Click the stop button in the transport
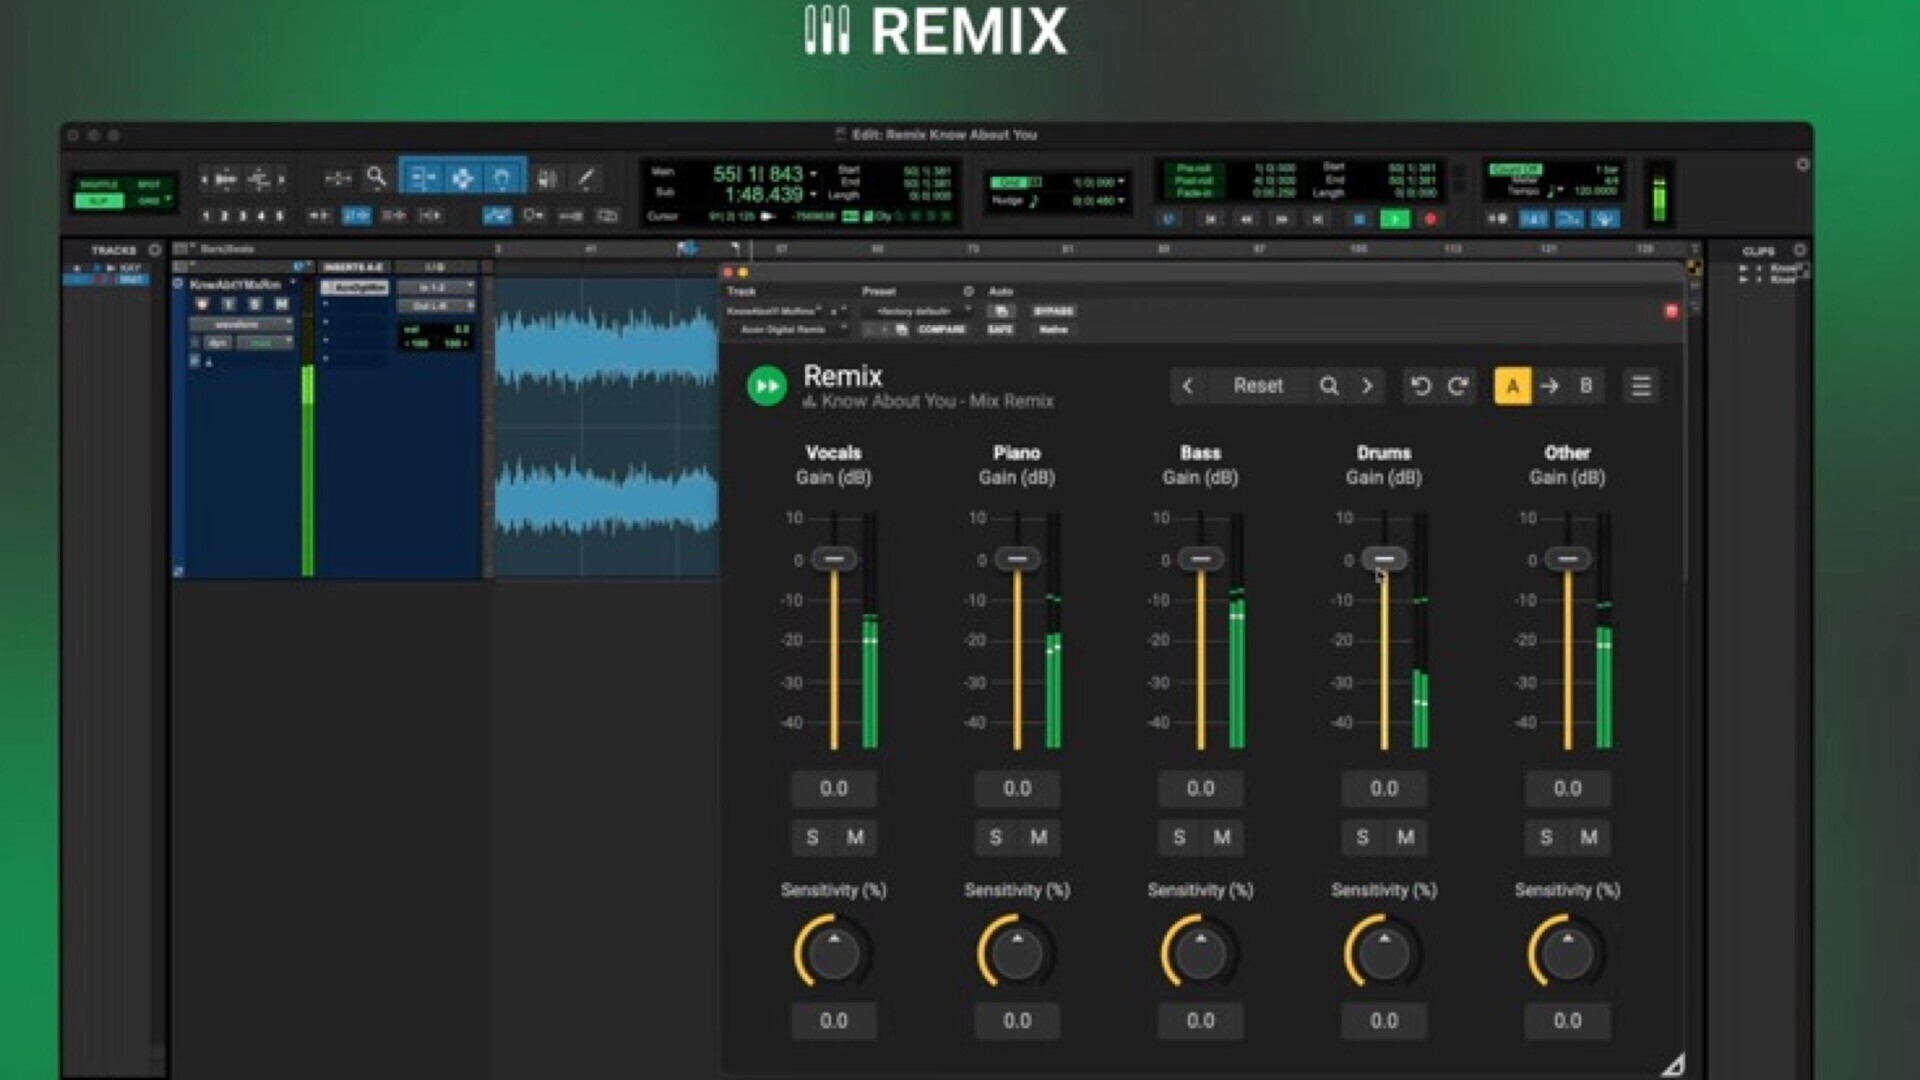Screen dimensions: 1920x1080 [x=1359, y=218]
